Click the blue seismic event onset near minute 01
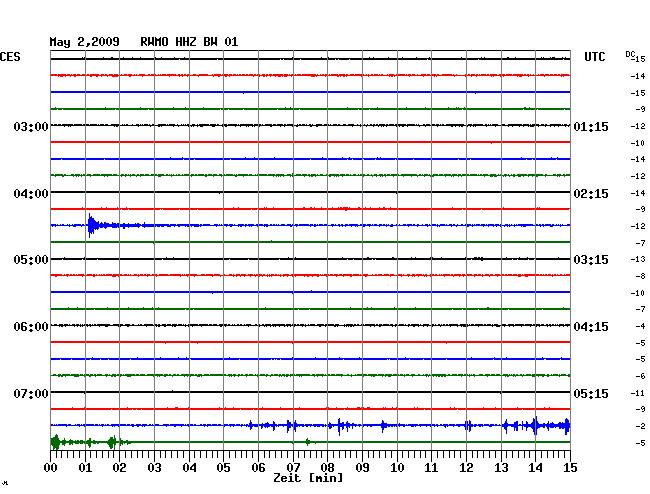 coord(91,225)
